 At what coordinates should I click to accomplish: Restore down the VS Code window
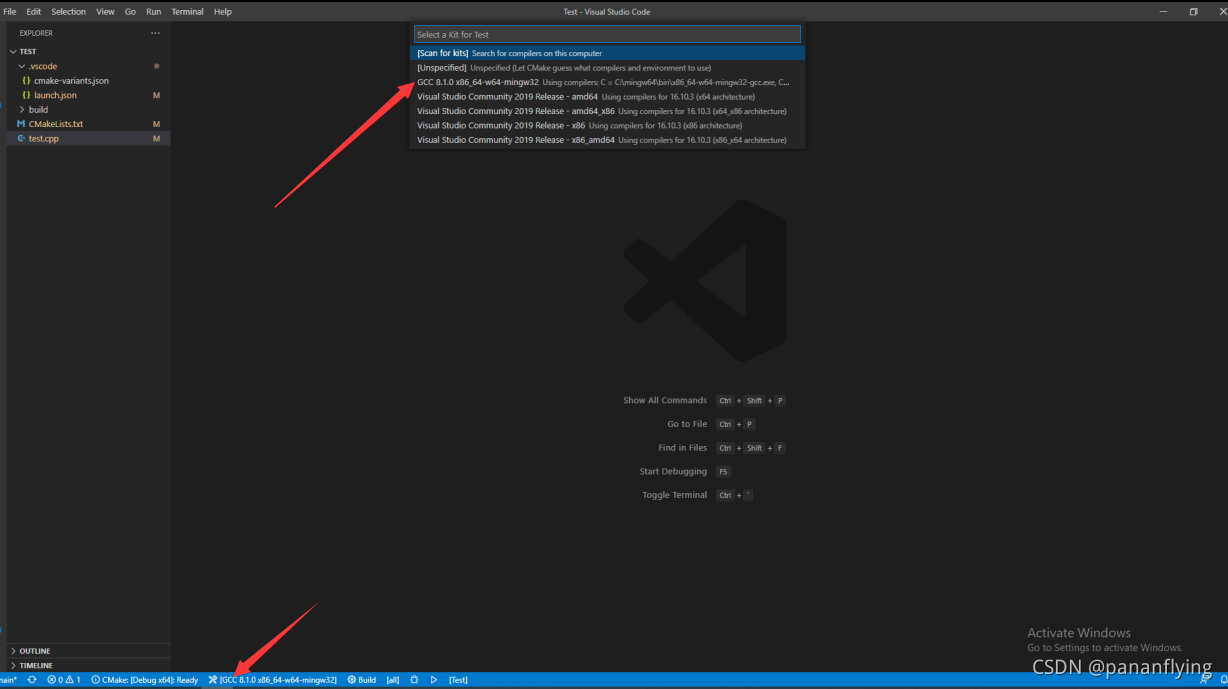point(1193,12)
